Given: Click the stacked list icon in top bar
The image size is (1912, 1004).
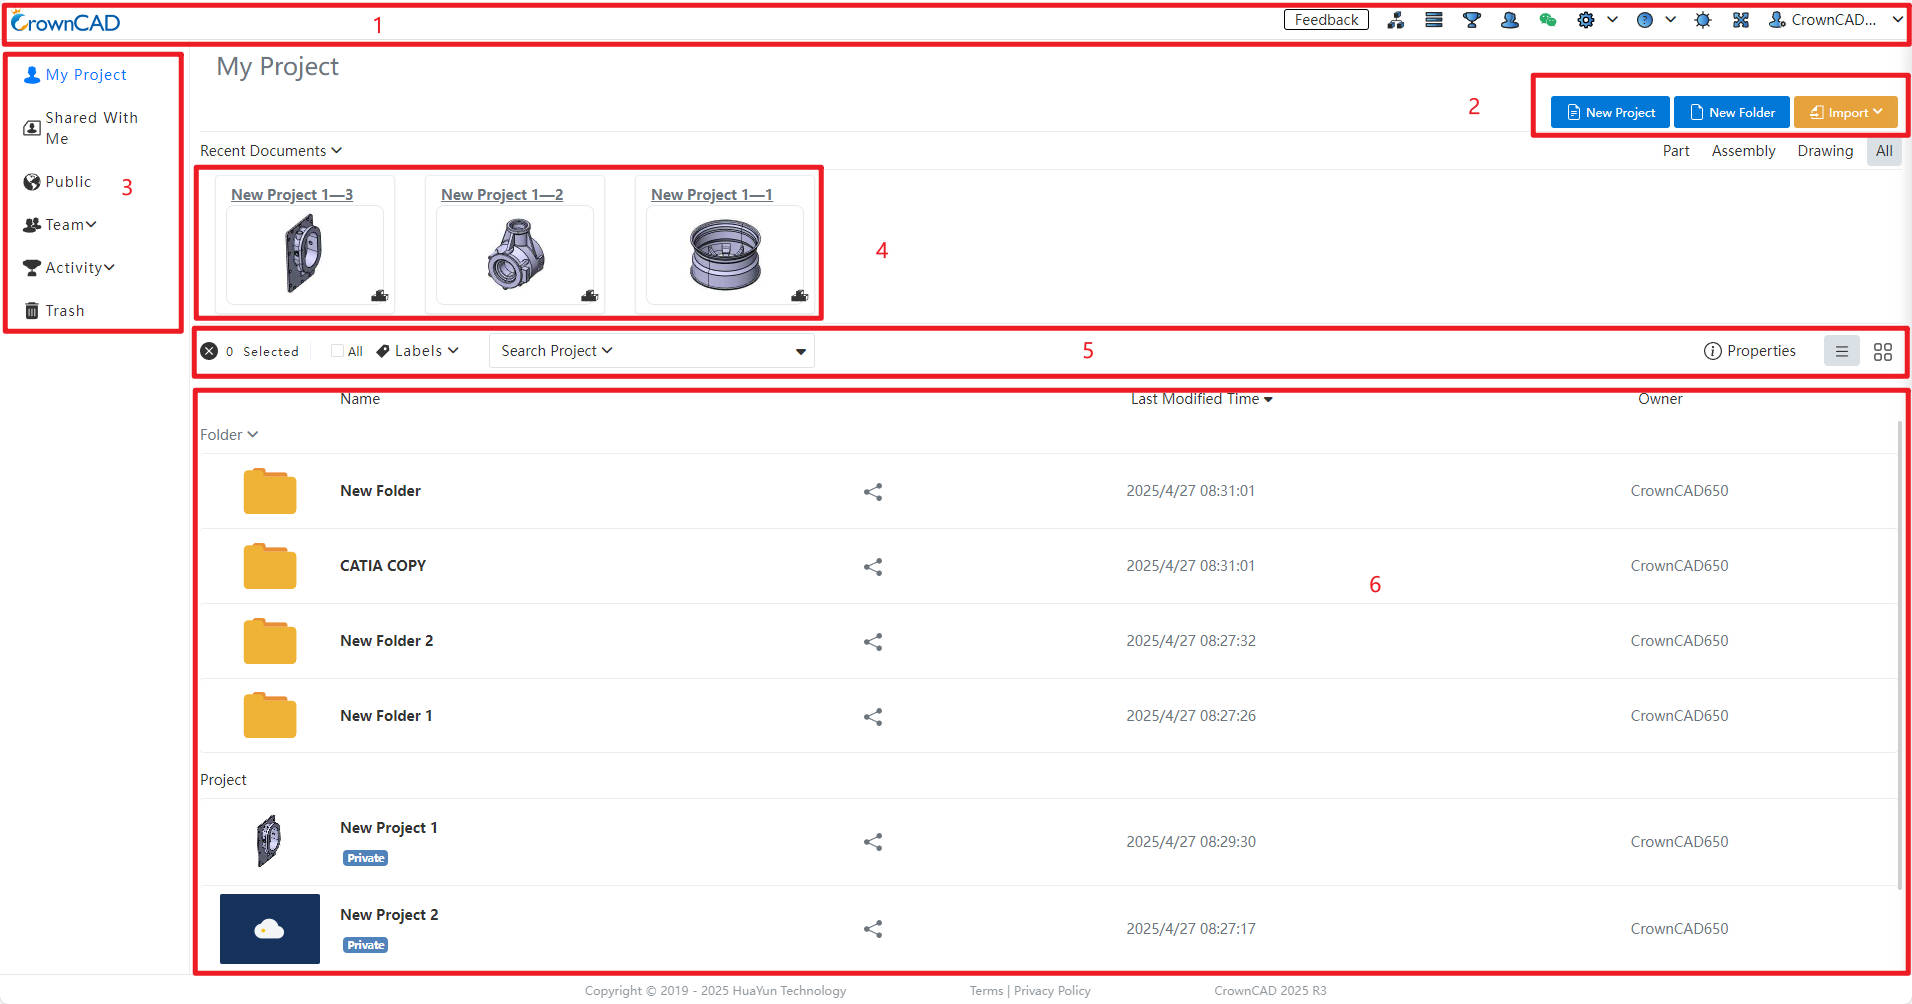Looking at the screenshot, I should point(1434,20).
